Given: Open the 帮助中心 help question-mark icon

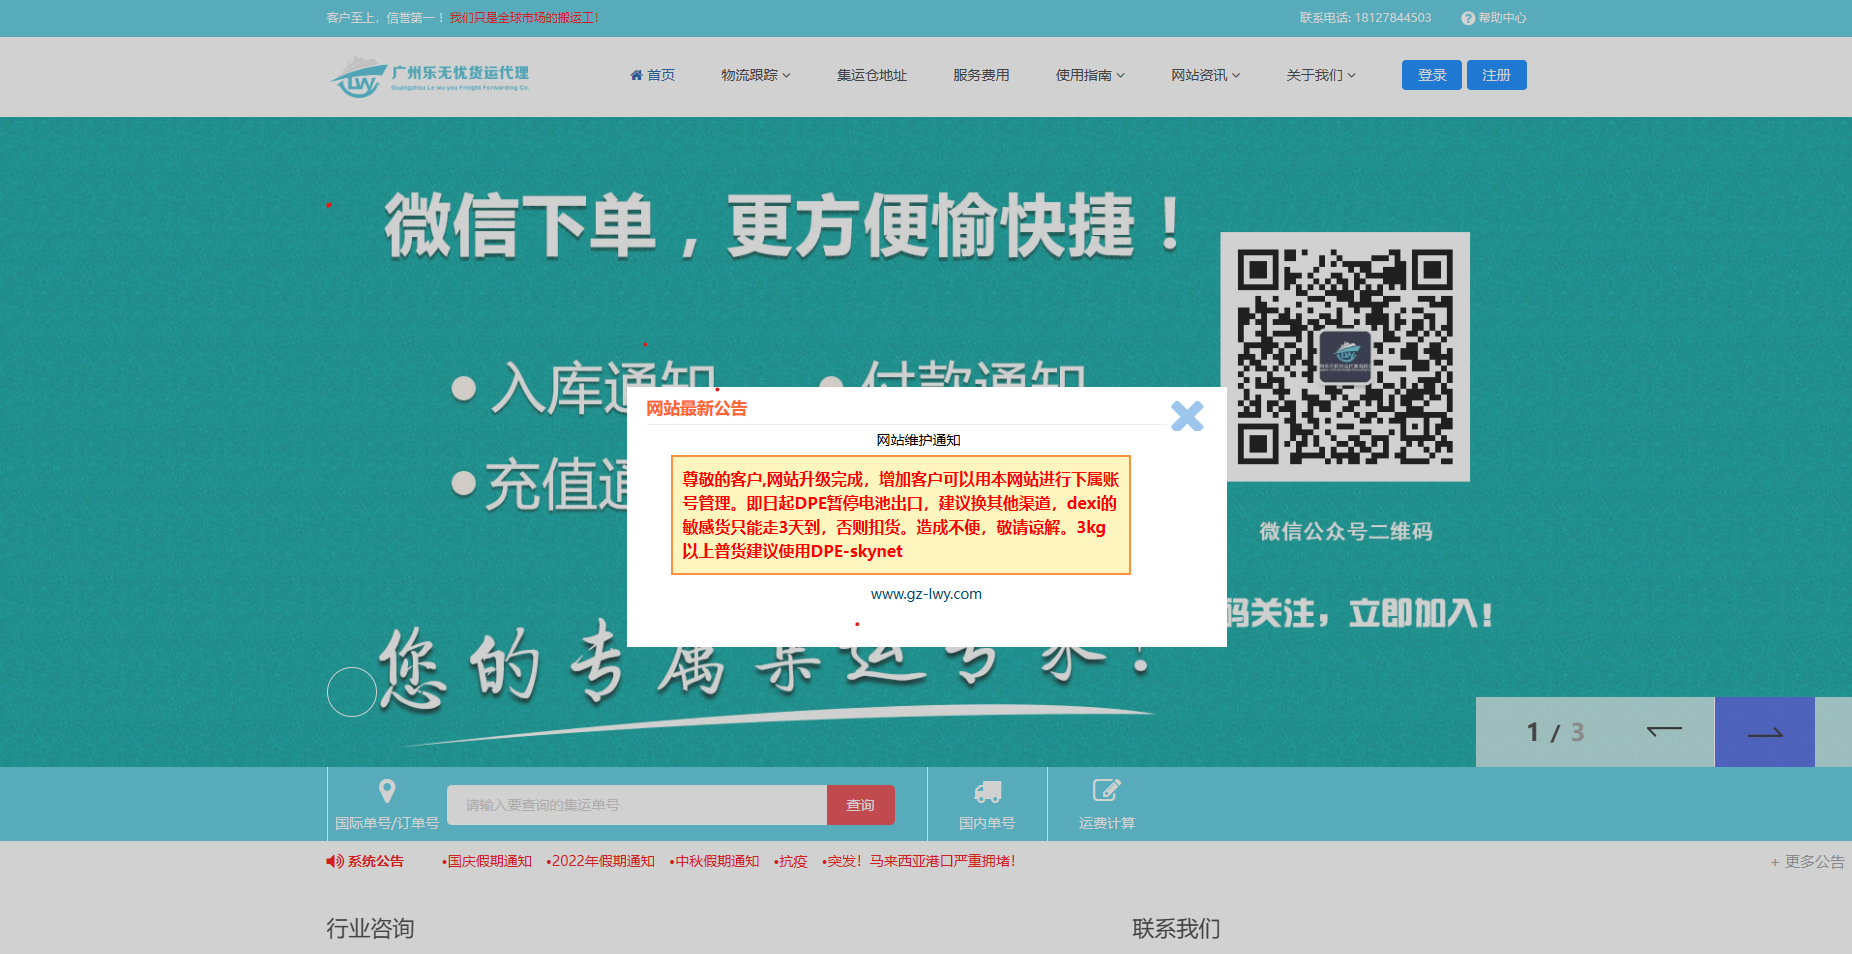Looking at the screenshot, I should click(x=1468, y=18).
